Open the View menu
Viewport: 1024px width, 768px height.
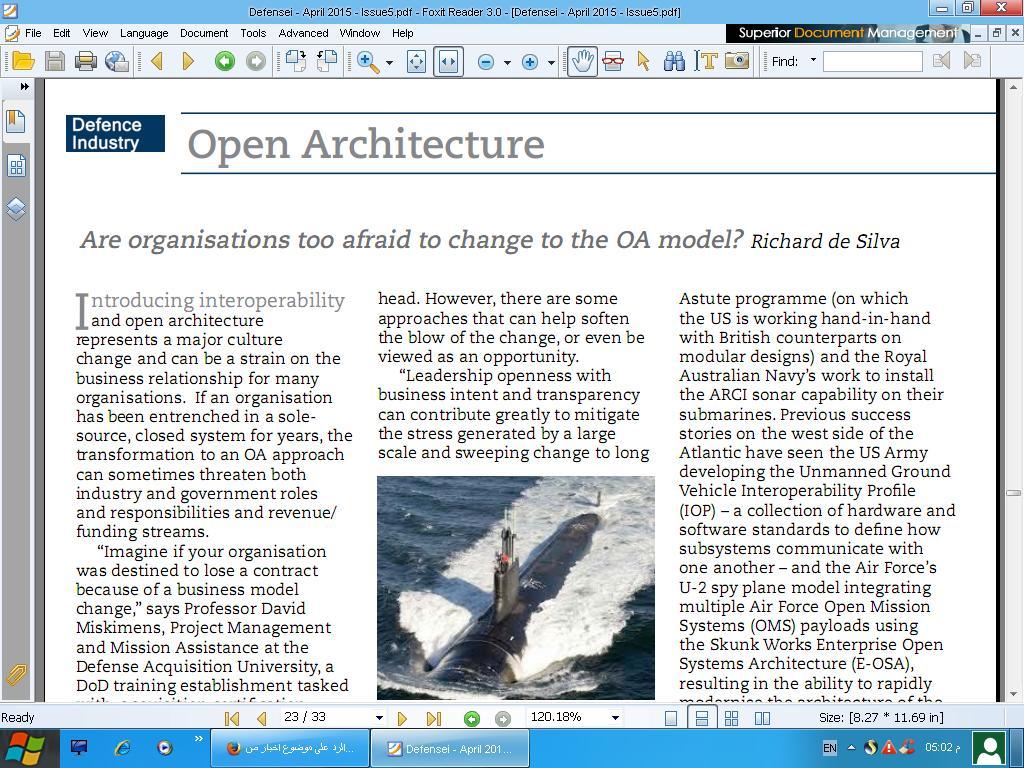[95, 33]
